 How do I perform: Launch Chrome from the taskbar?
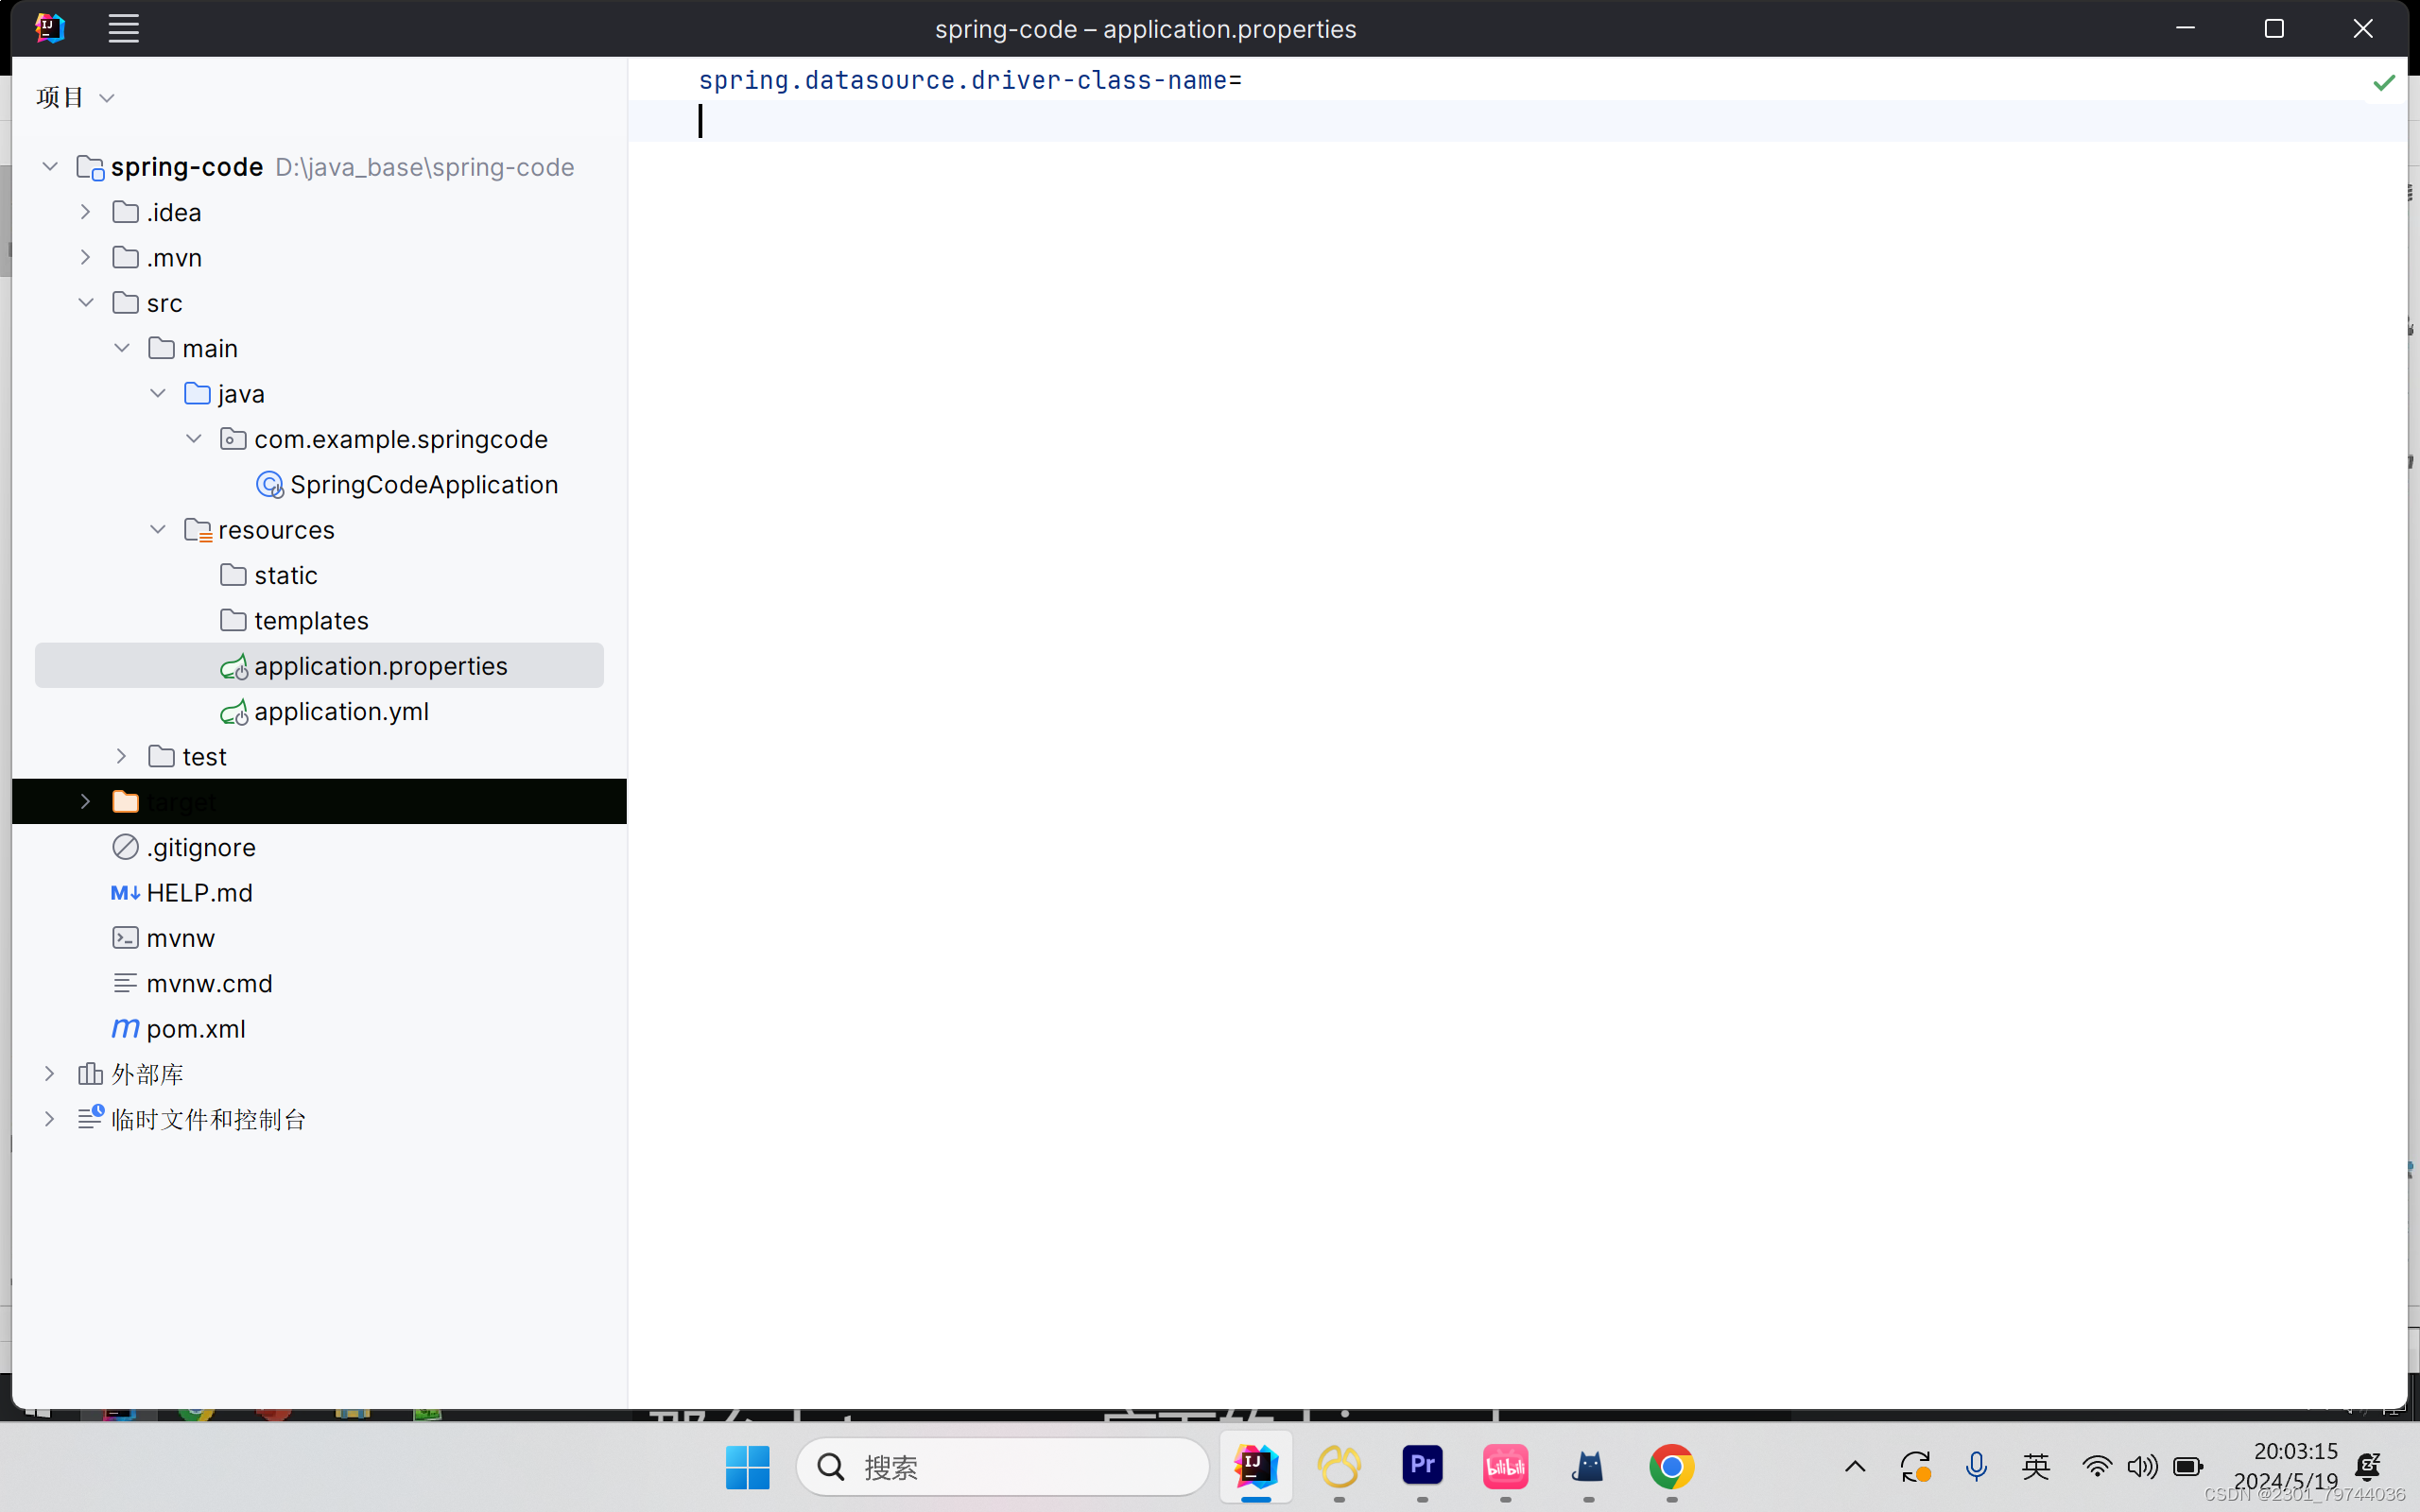pyautogui.click(x=1671, y=1466)
